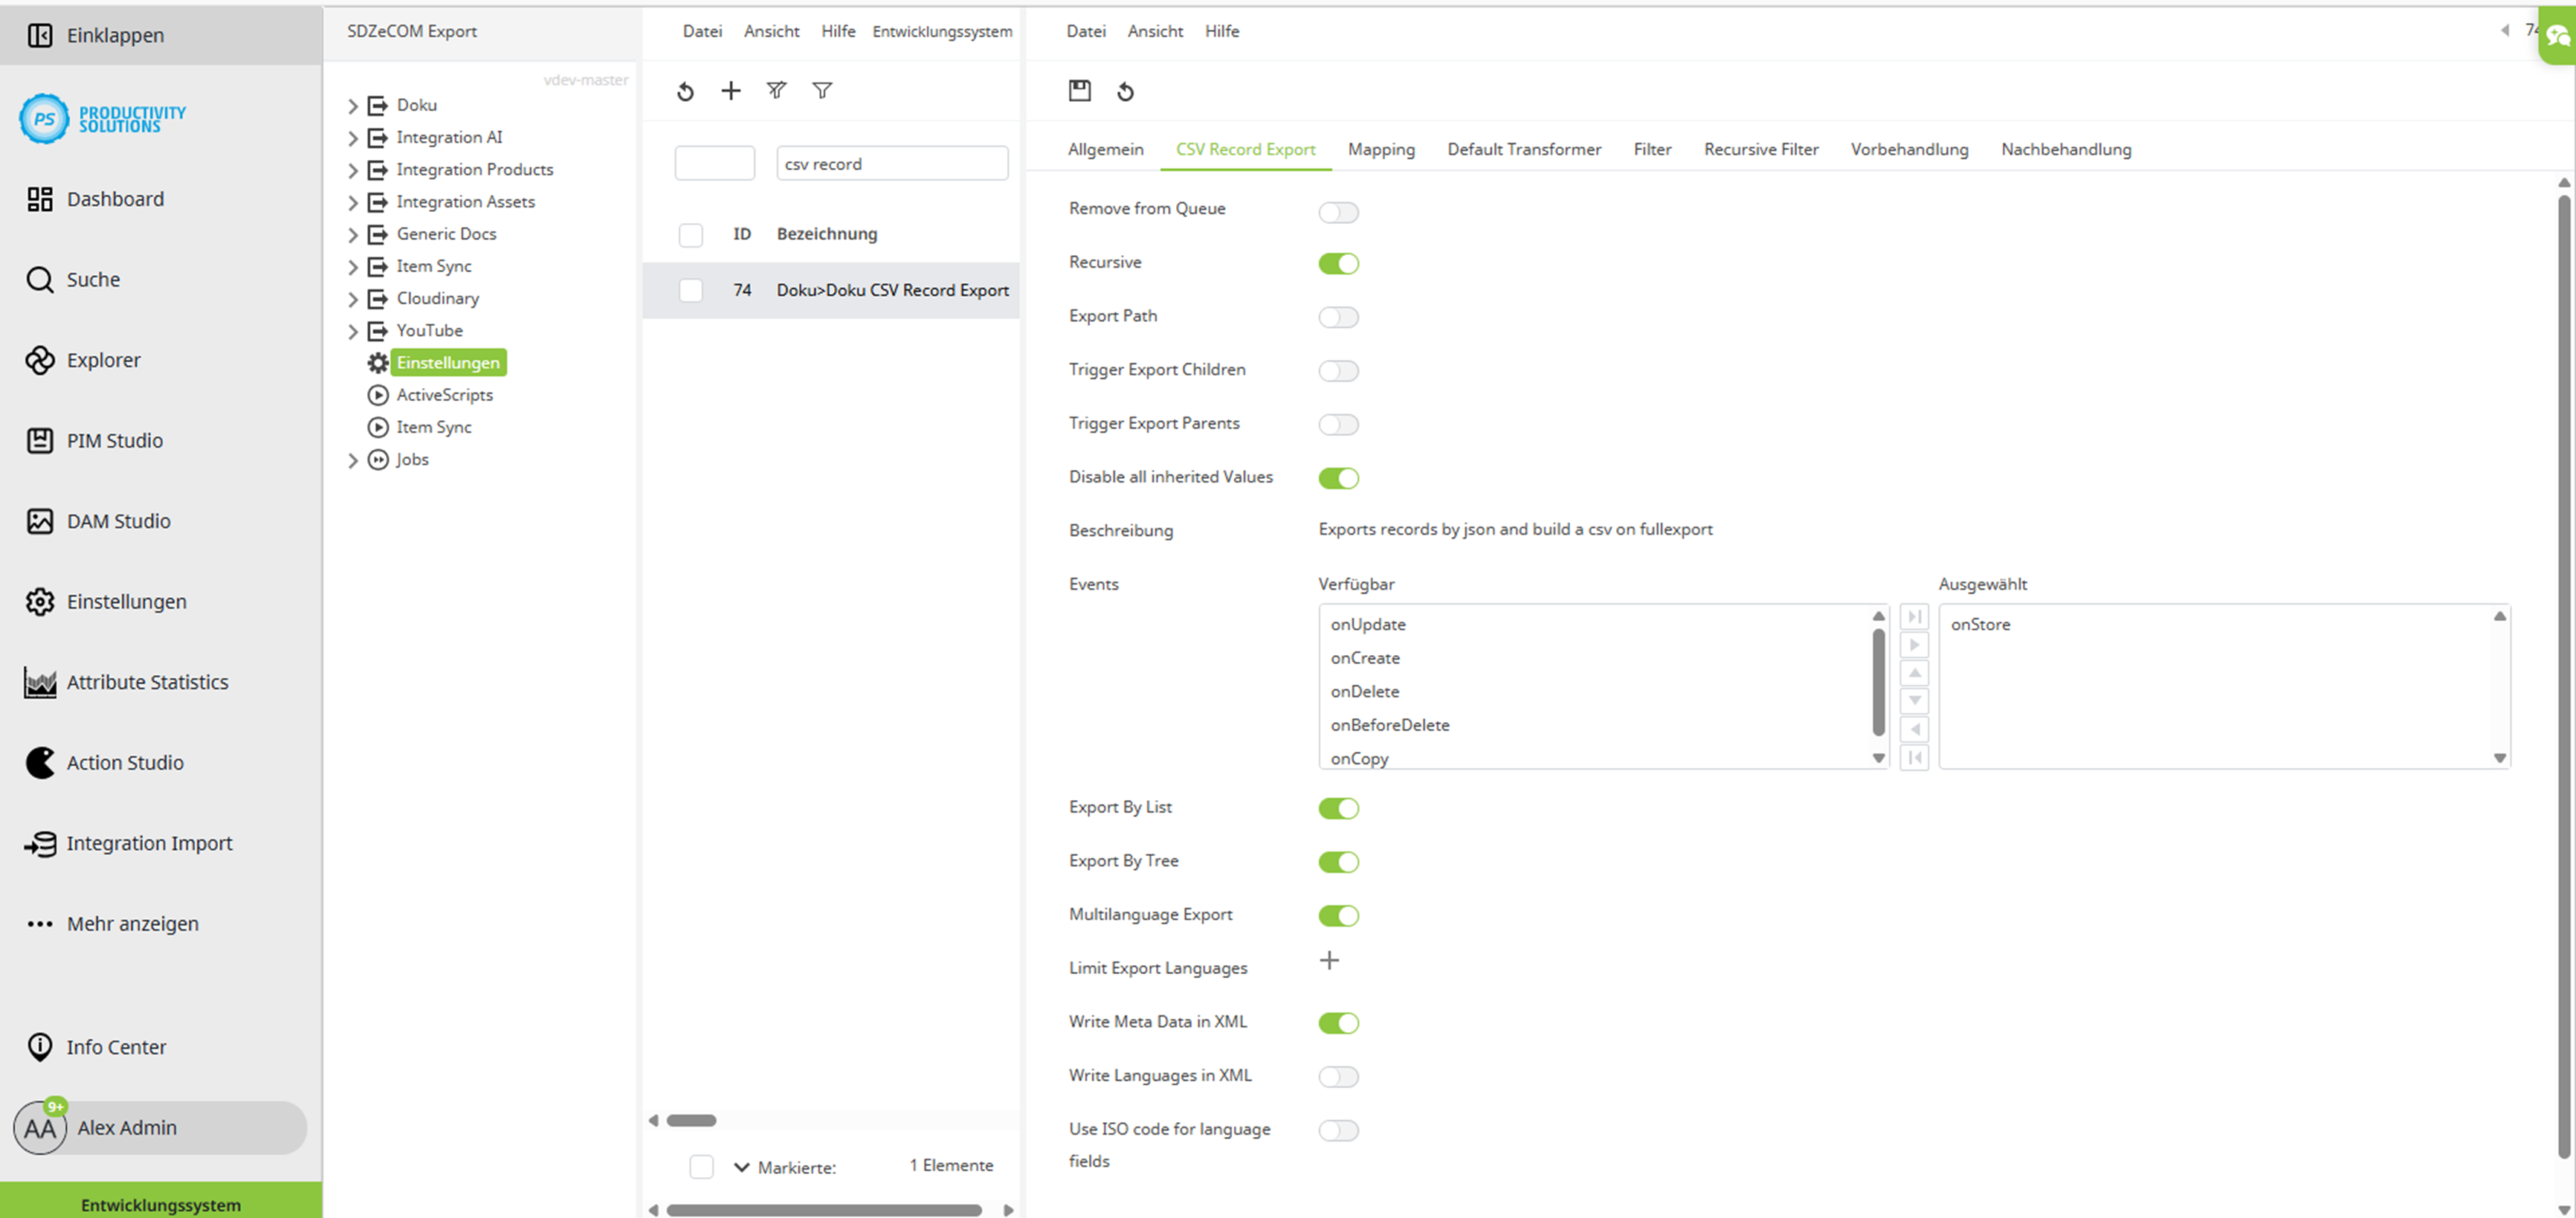Select onStore in Ausgewählt list
Image resolution: width=2576 pixels, height=1218 pixels.
[x=1980, y=624]
